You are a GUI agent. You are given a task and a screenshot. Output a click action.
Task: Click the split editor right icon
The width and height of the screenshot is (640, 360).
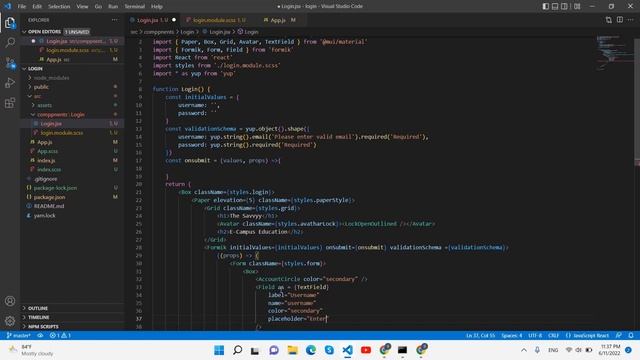[x=620, y=20]
